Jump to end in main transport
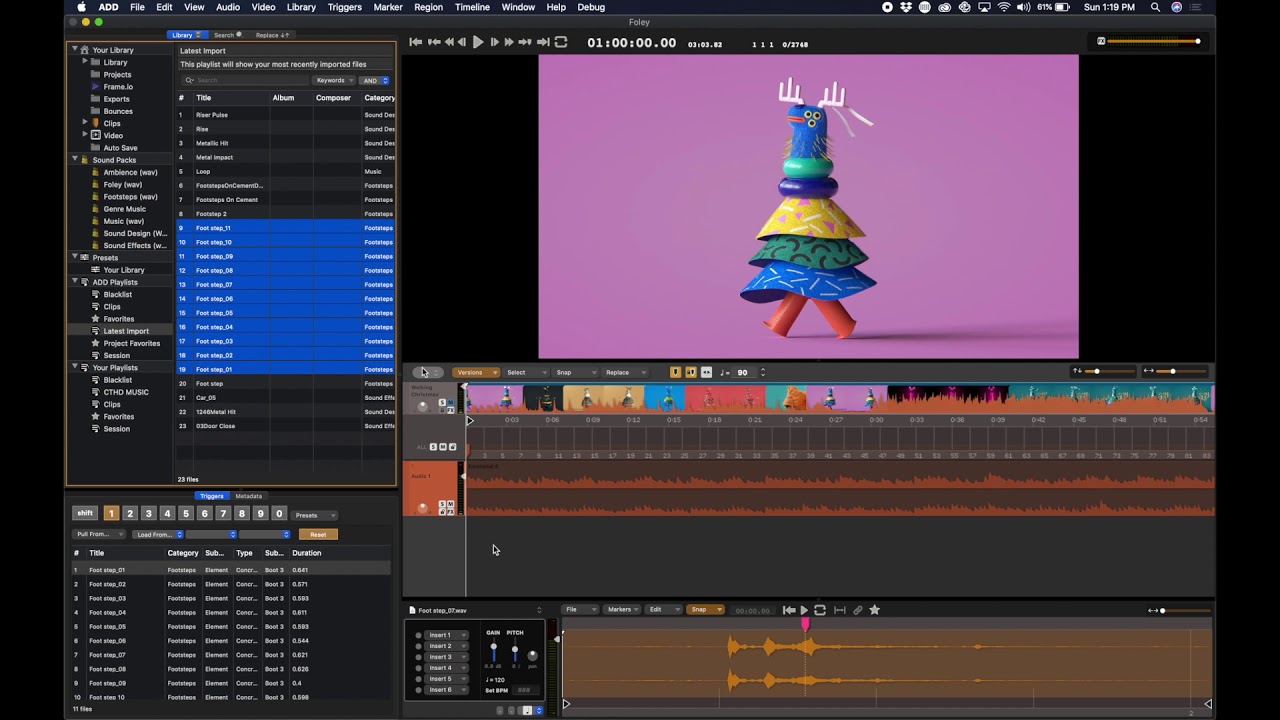The height and width of the screenshot is (720, 1280). coord(543,42)
